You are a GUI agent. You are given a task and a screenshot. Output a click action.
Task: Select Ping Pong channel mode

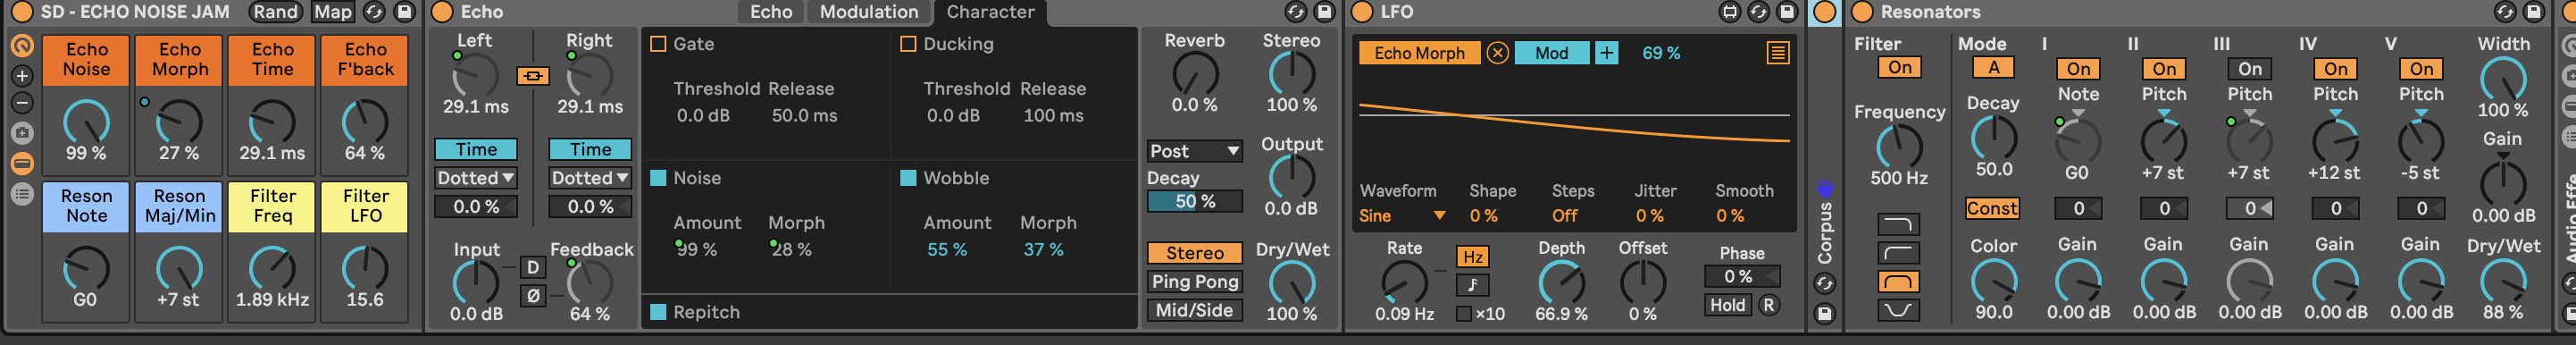[x=1195, y=282]
